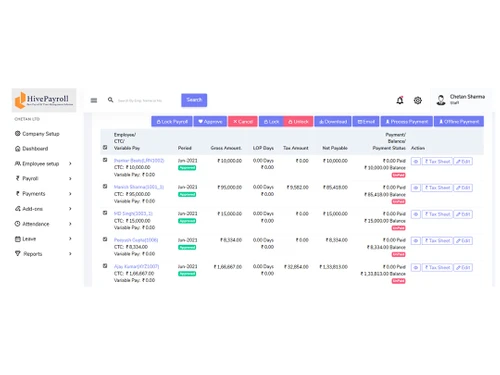View payslip eye icon for Peeyush Gupta
The height and width of the screenshot is (375, 500).
[x=416, y=240]
